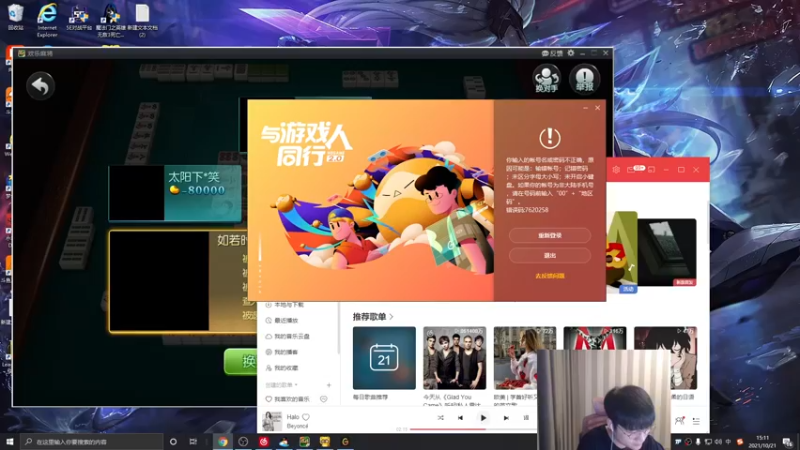Switch to the mahjong game on taskbar
This screenshot has width=800, height=450.
(x=304, y=441)
